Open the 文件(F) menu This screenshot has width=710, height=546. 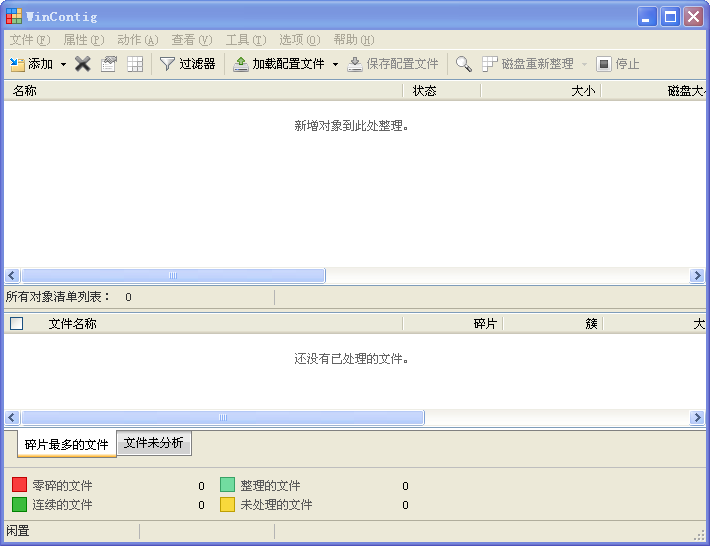point(30,40)
